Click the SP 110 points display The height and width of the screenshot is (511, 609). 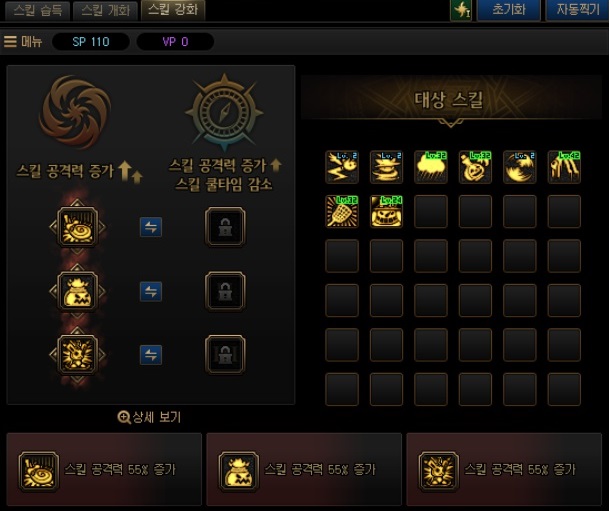pos(91,42)
